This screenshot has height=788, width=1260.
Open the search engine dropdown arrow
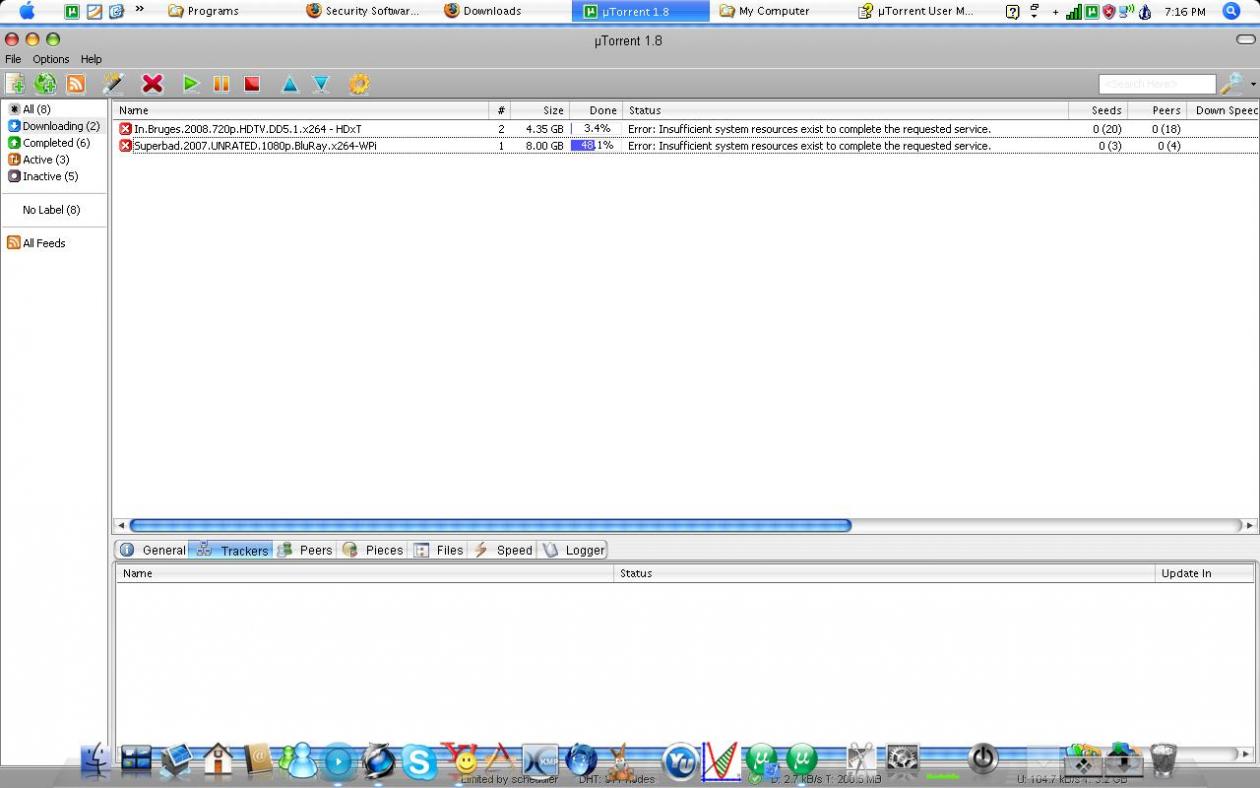[x=1253, y=85]
